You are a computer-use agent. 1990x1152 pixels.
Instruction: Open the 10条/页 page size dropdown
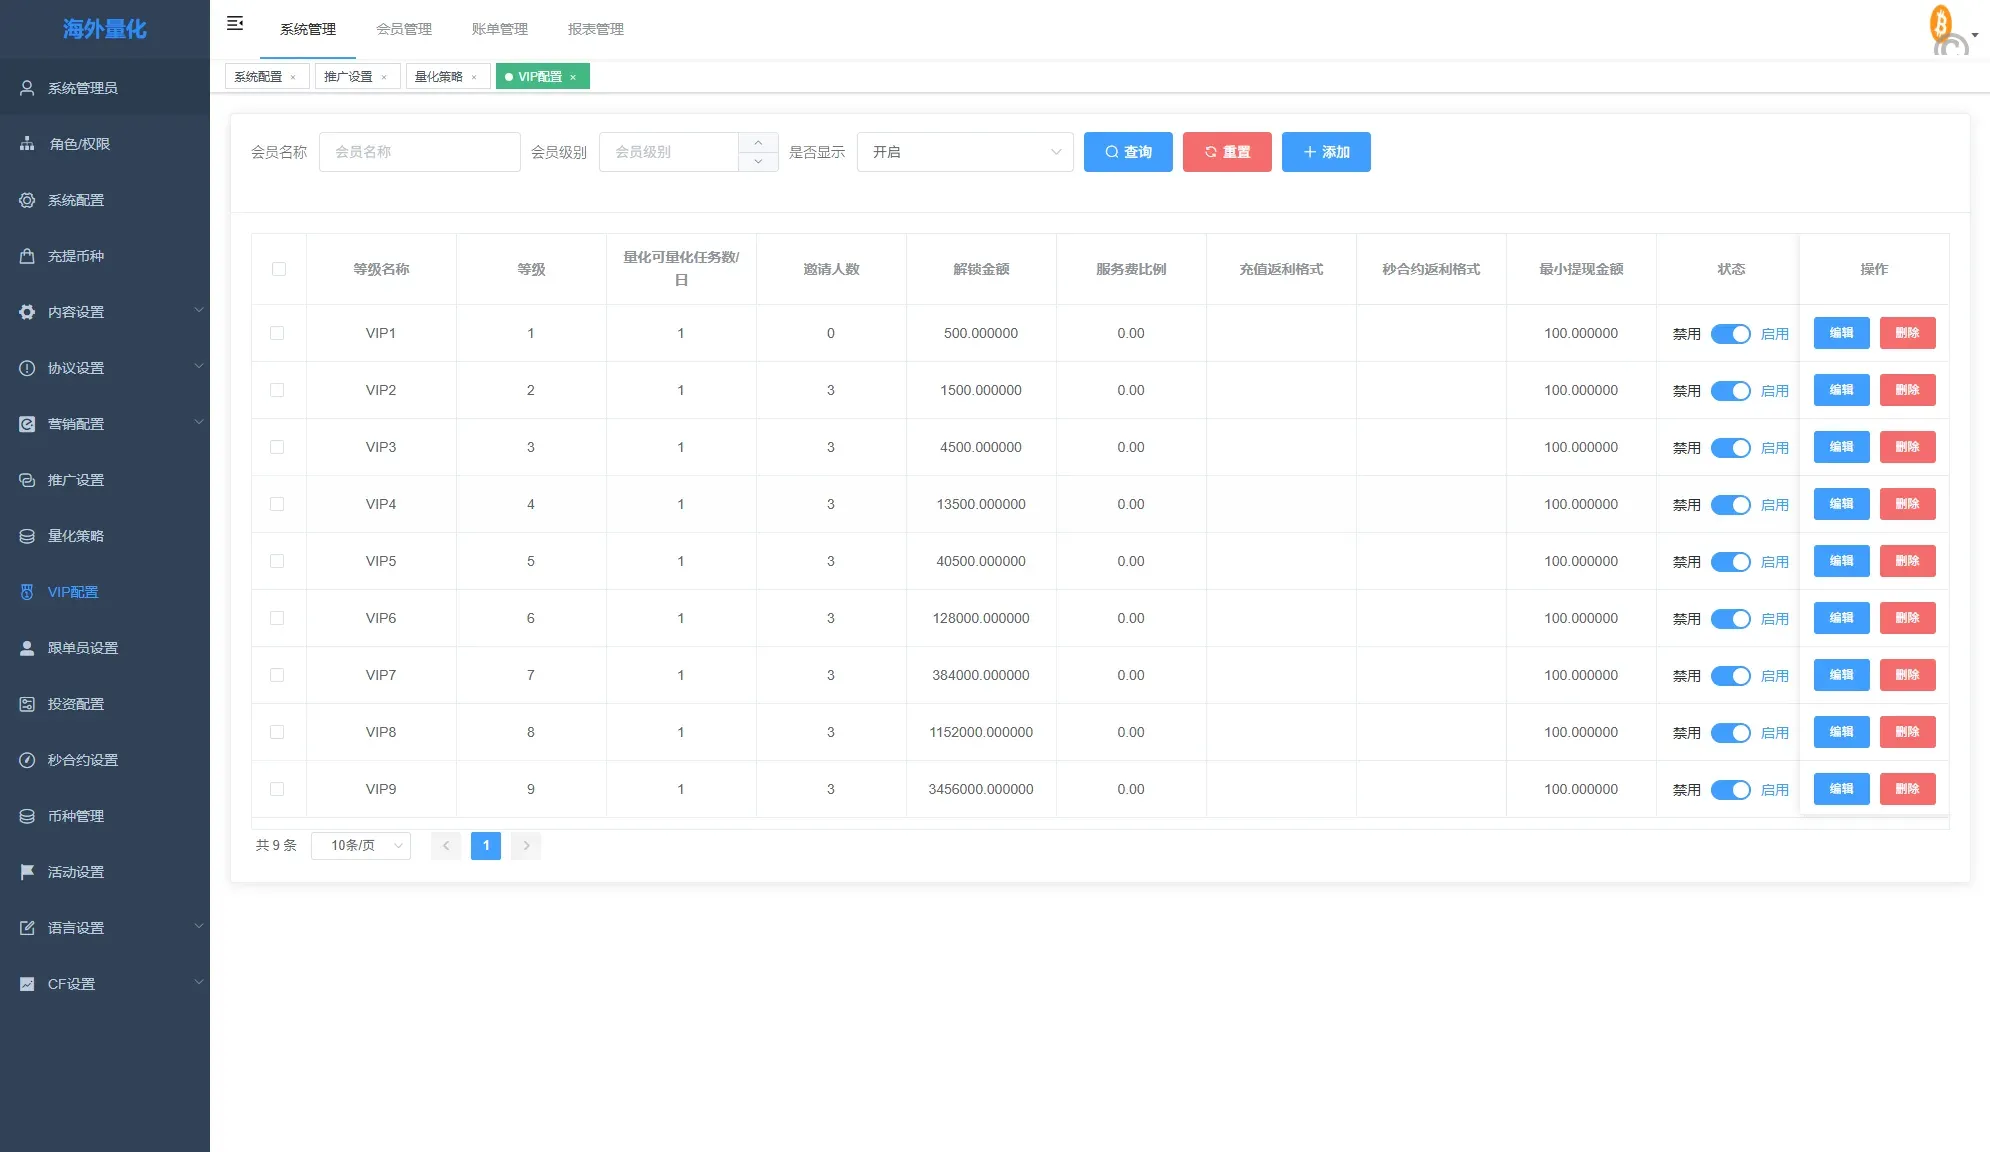coord(361,846)
